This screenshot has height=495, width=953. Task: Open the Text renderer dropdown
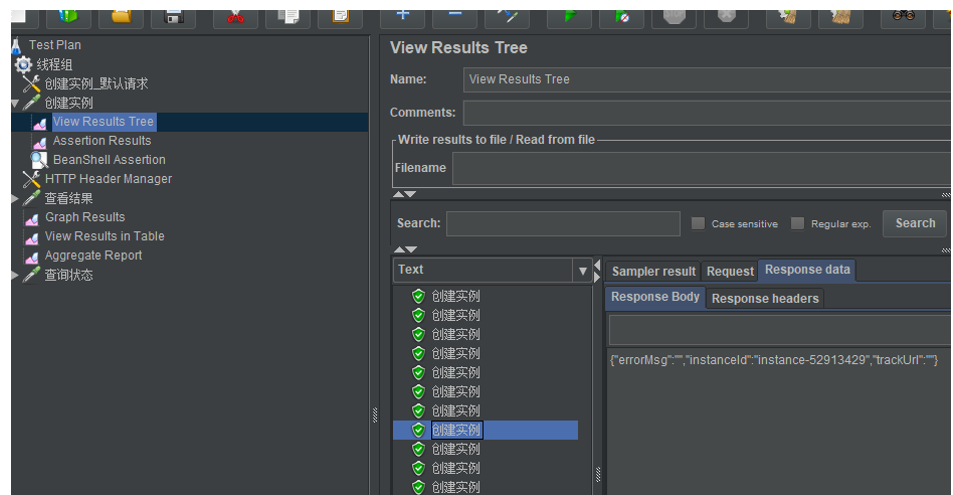point(582,271)
